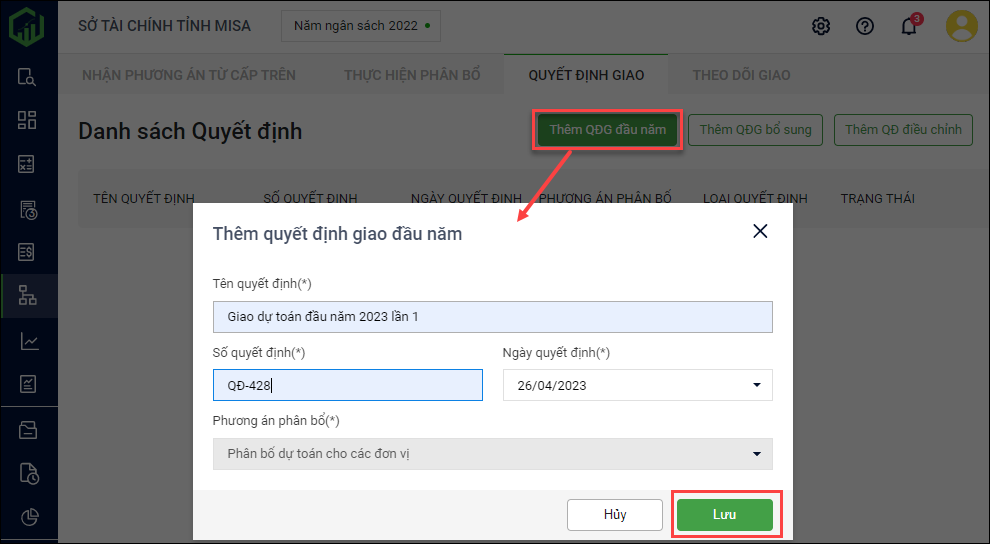Image resolution: width=990 pixels, height=544 pixels.
Task: Open the dashboard grid icon in sidebar
Action: 28,121
